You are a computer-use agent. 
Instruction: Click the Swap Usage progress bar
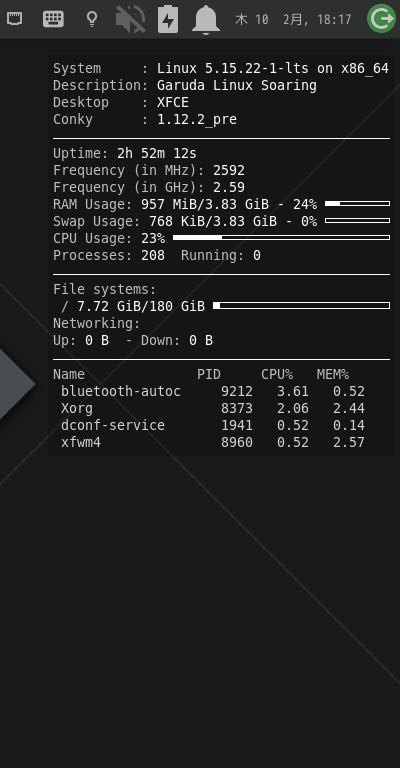tap(357, 220)
